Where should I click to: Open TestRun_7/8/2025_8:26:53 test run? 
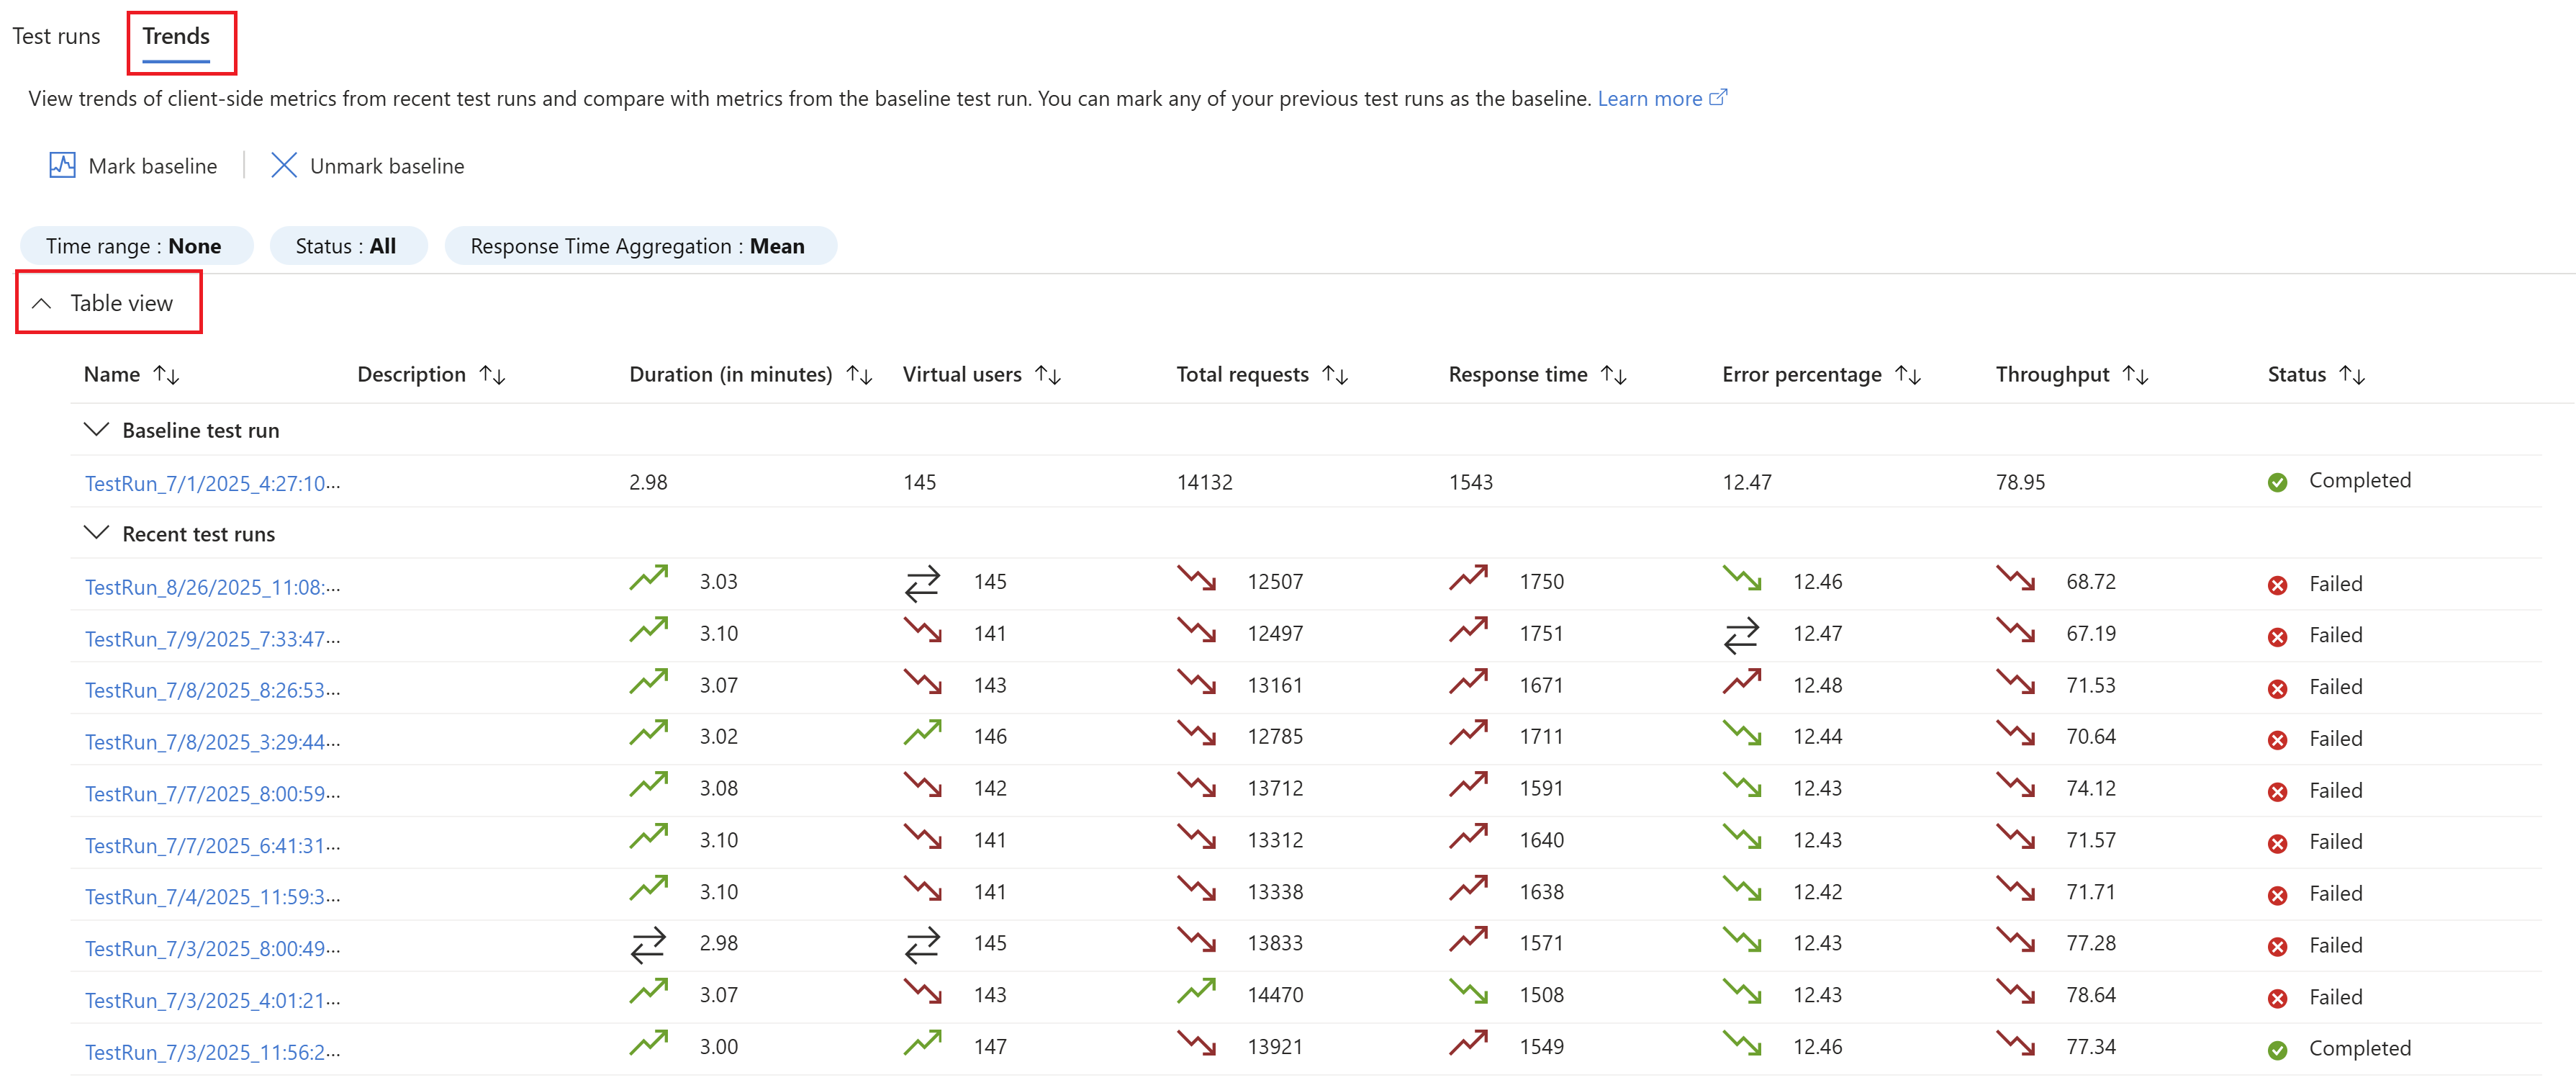pyautogui.click(x=212, y=690)
